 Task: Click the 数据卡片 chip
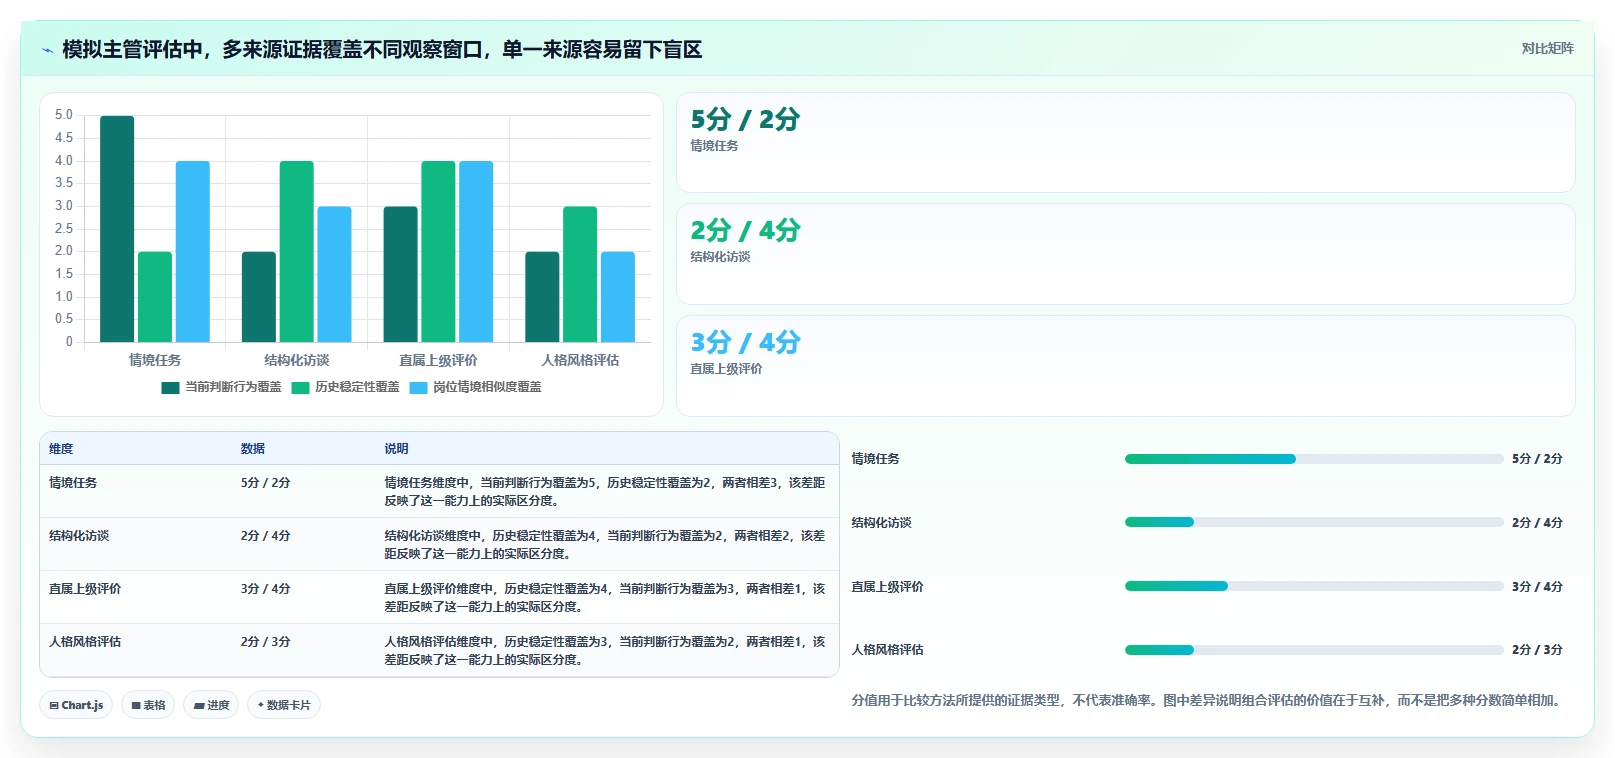coord(284,705)
